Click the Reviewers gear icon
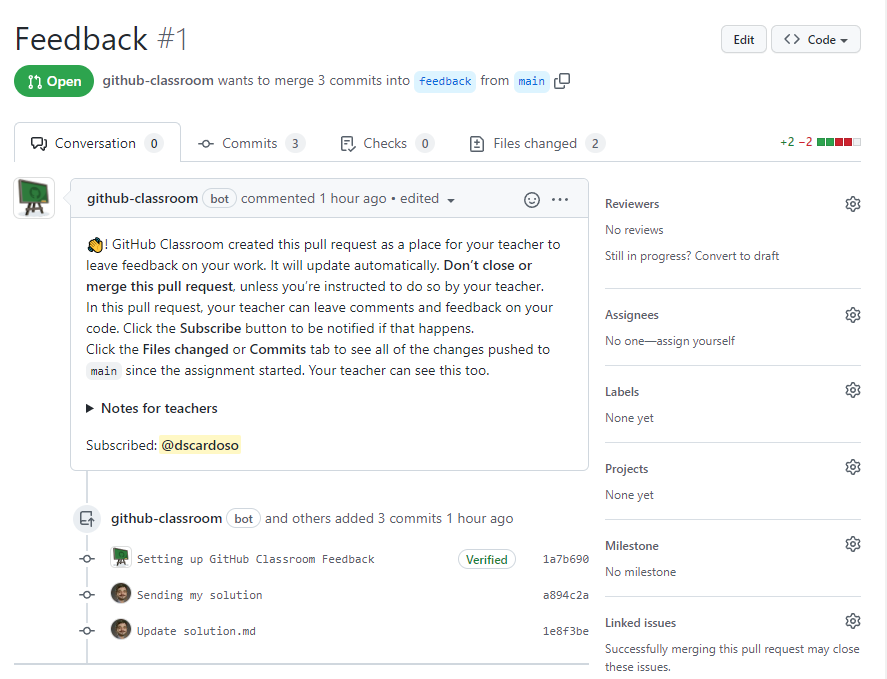 (852, 204)
